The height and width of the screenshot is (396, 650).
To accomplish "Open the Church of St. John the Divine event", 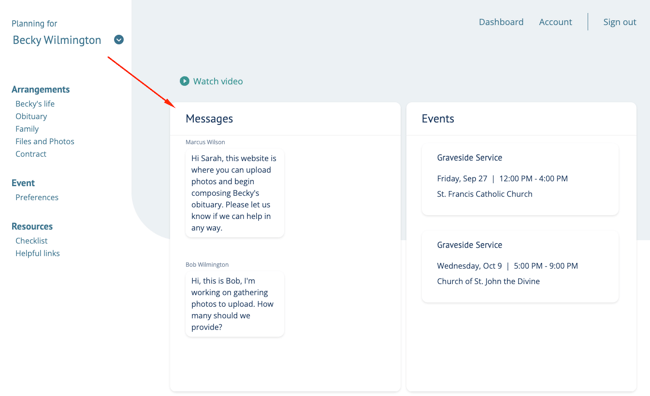I will 520,267.
